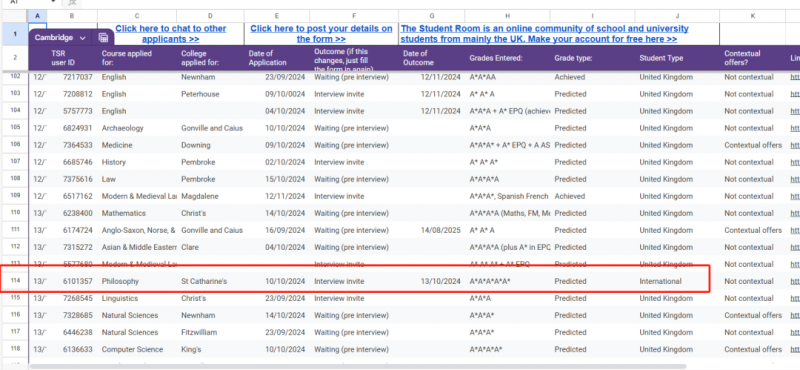Expand the Cambridge table name menu
Image resolution: width=800 pixels, height=370 pixels.
[83, 38]
